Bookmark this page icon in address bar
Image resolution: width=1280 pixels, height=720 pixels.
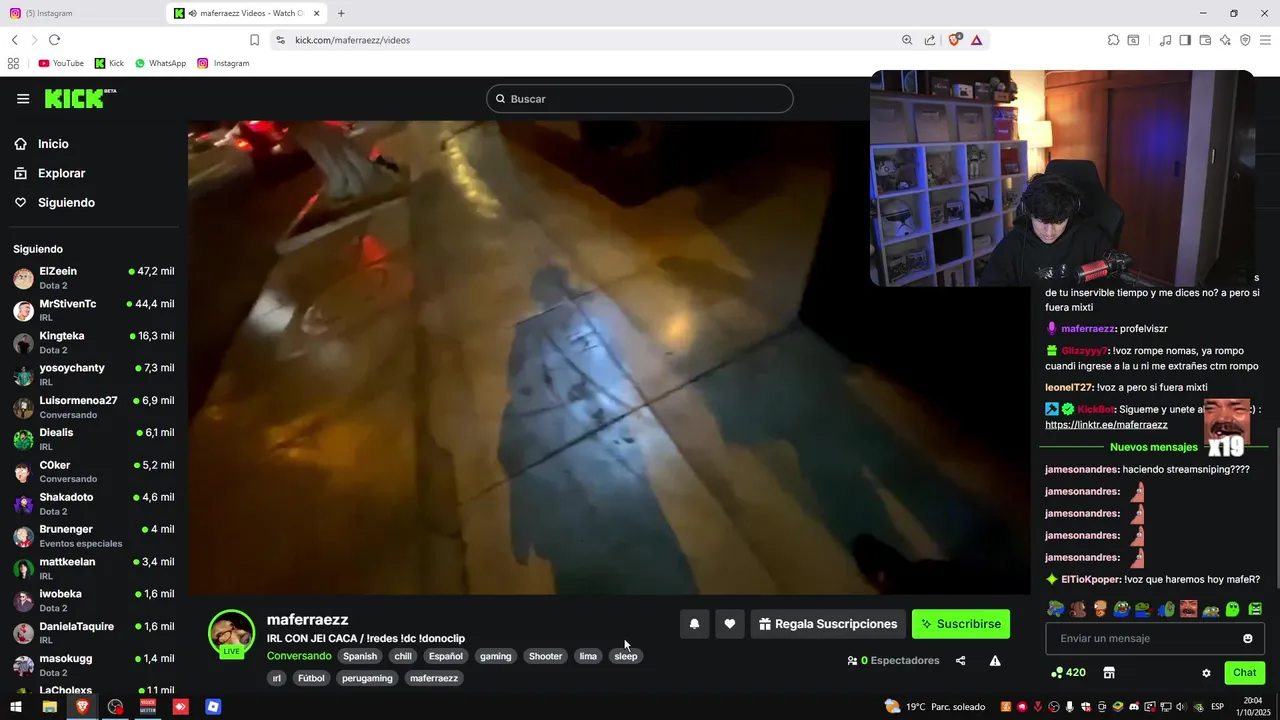click(254, 40)
